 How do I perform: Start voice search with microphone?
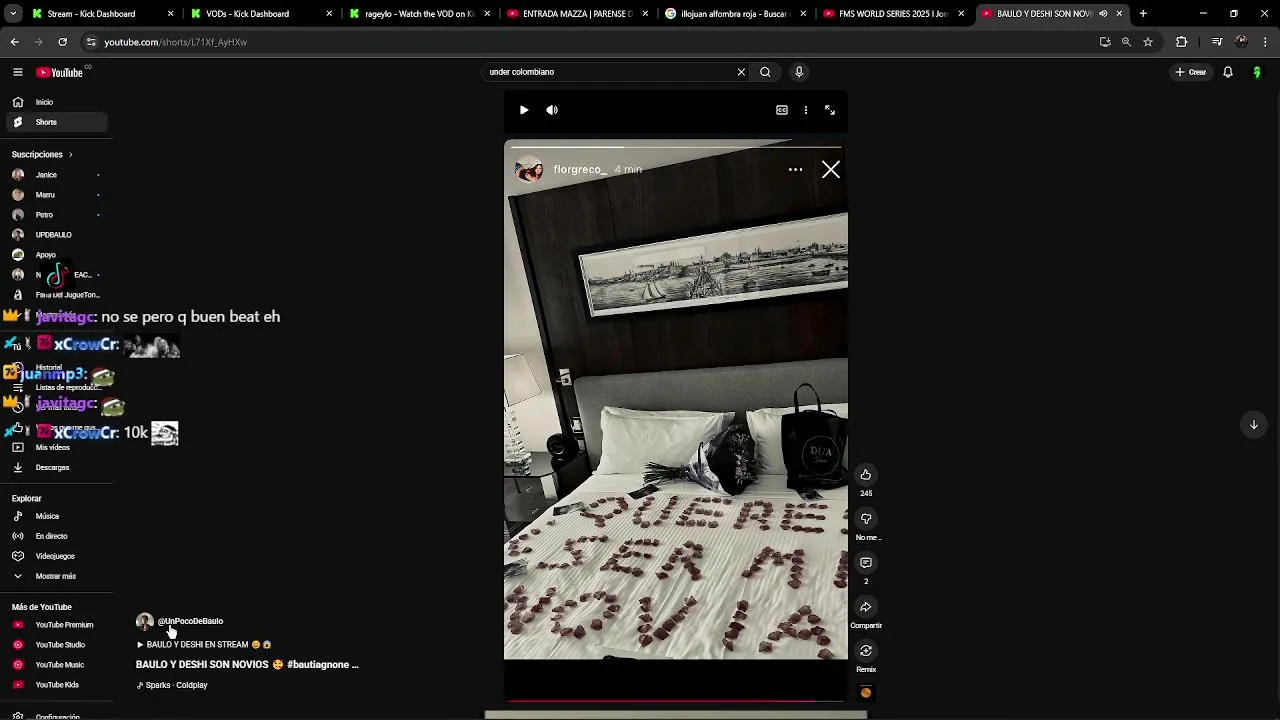(798, 72)
